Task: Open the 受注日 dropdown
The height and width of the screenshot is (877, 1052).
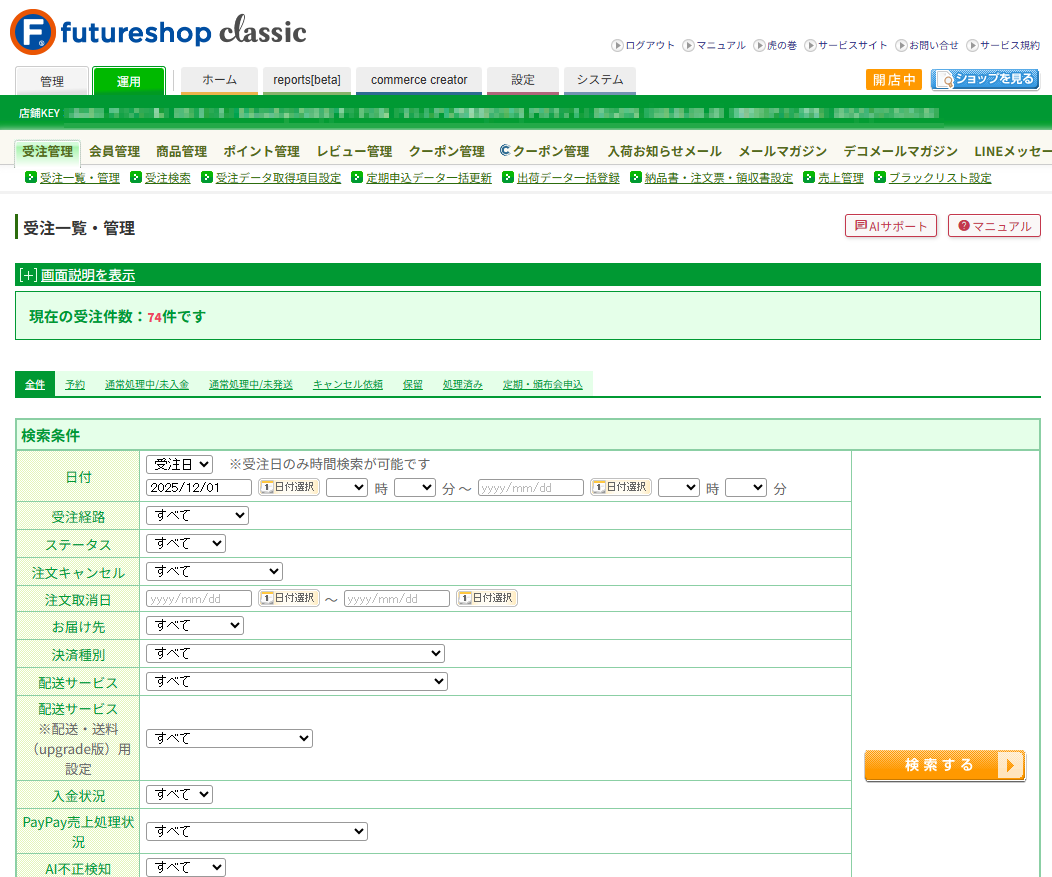Action: (179, 463)
